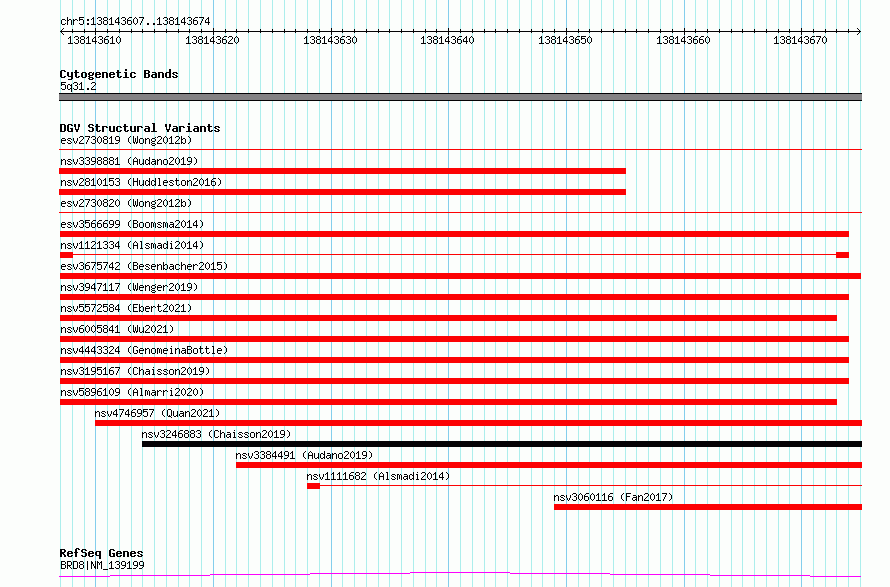Click the right red block of nsv1121334
Image resolution: width=890 pixels, height=587 pixels.
pos(842,255)
